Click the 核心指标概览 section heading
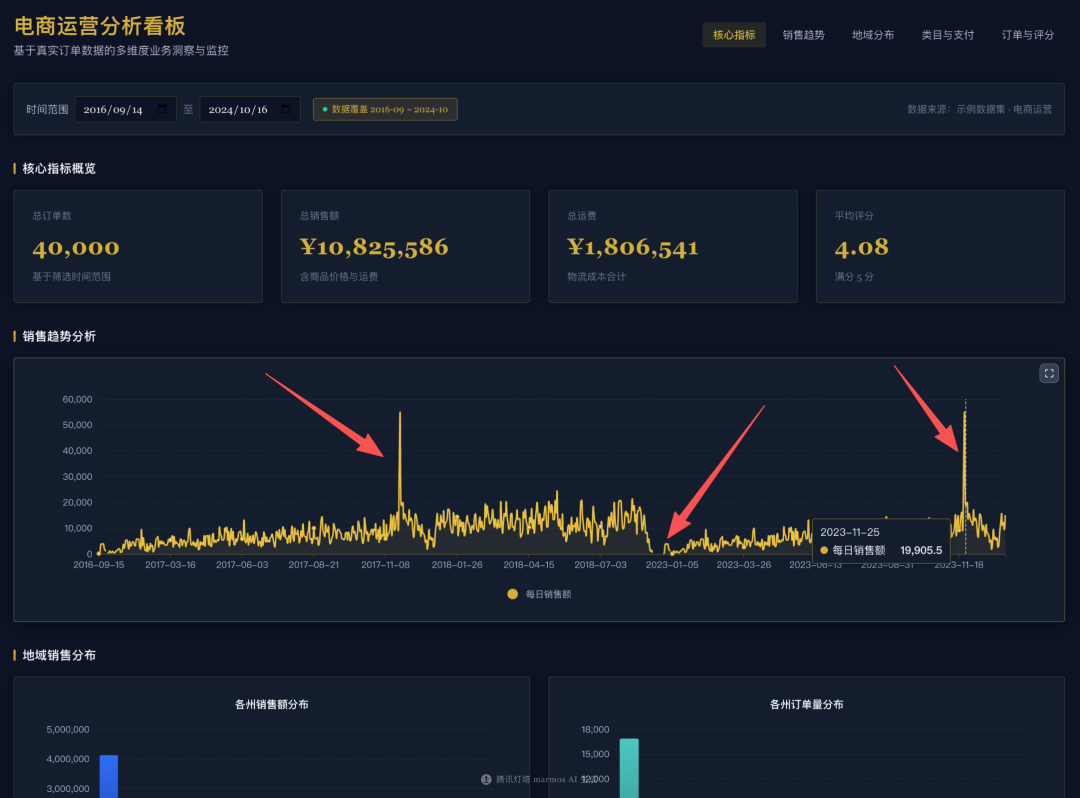 coord(59,169)
